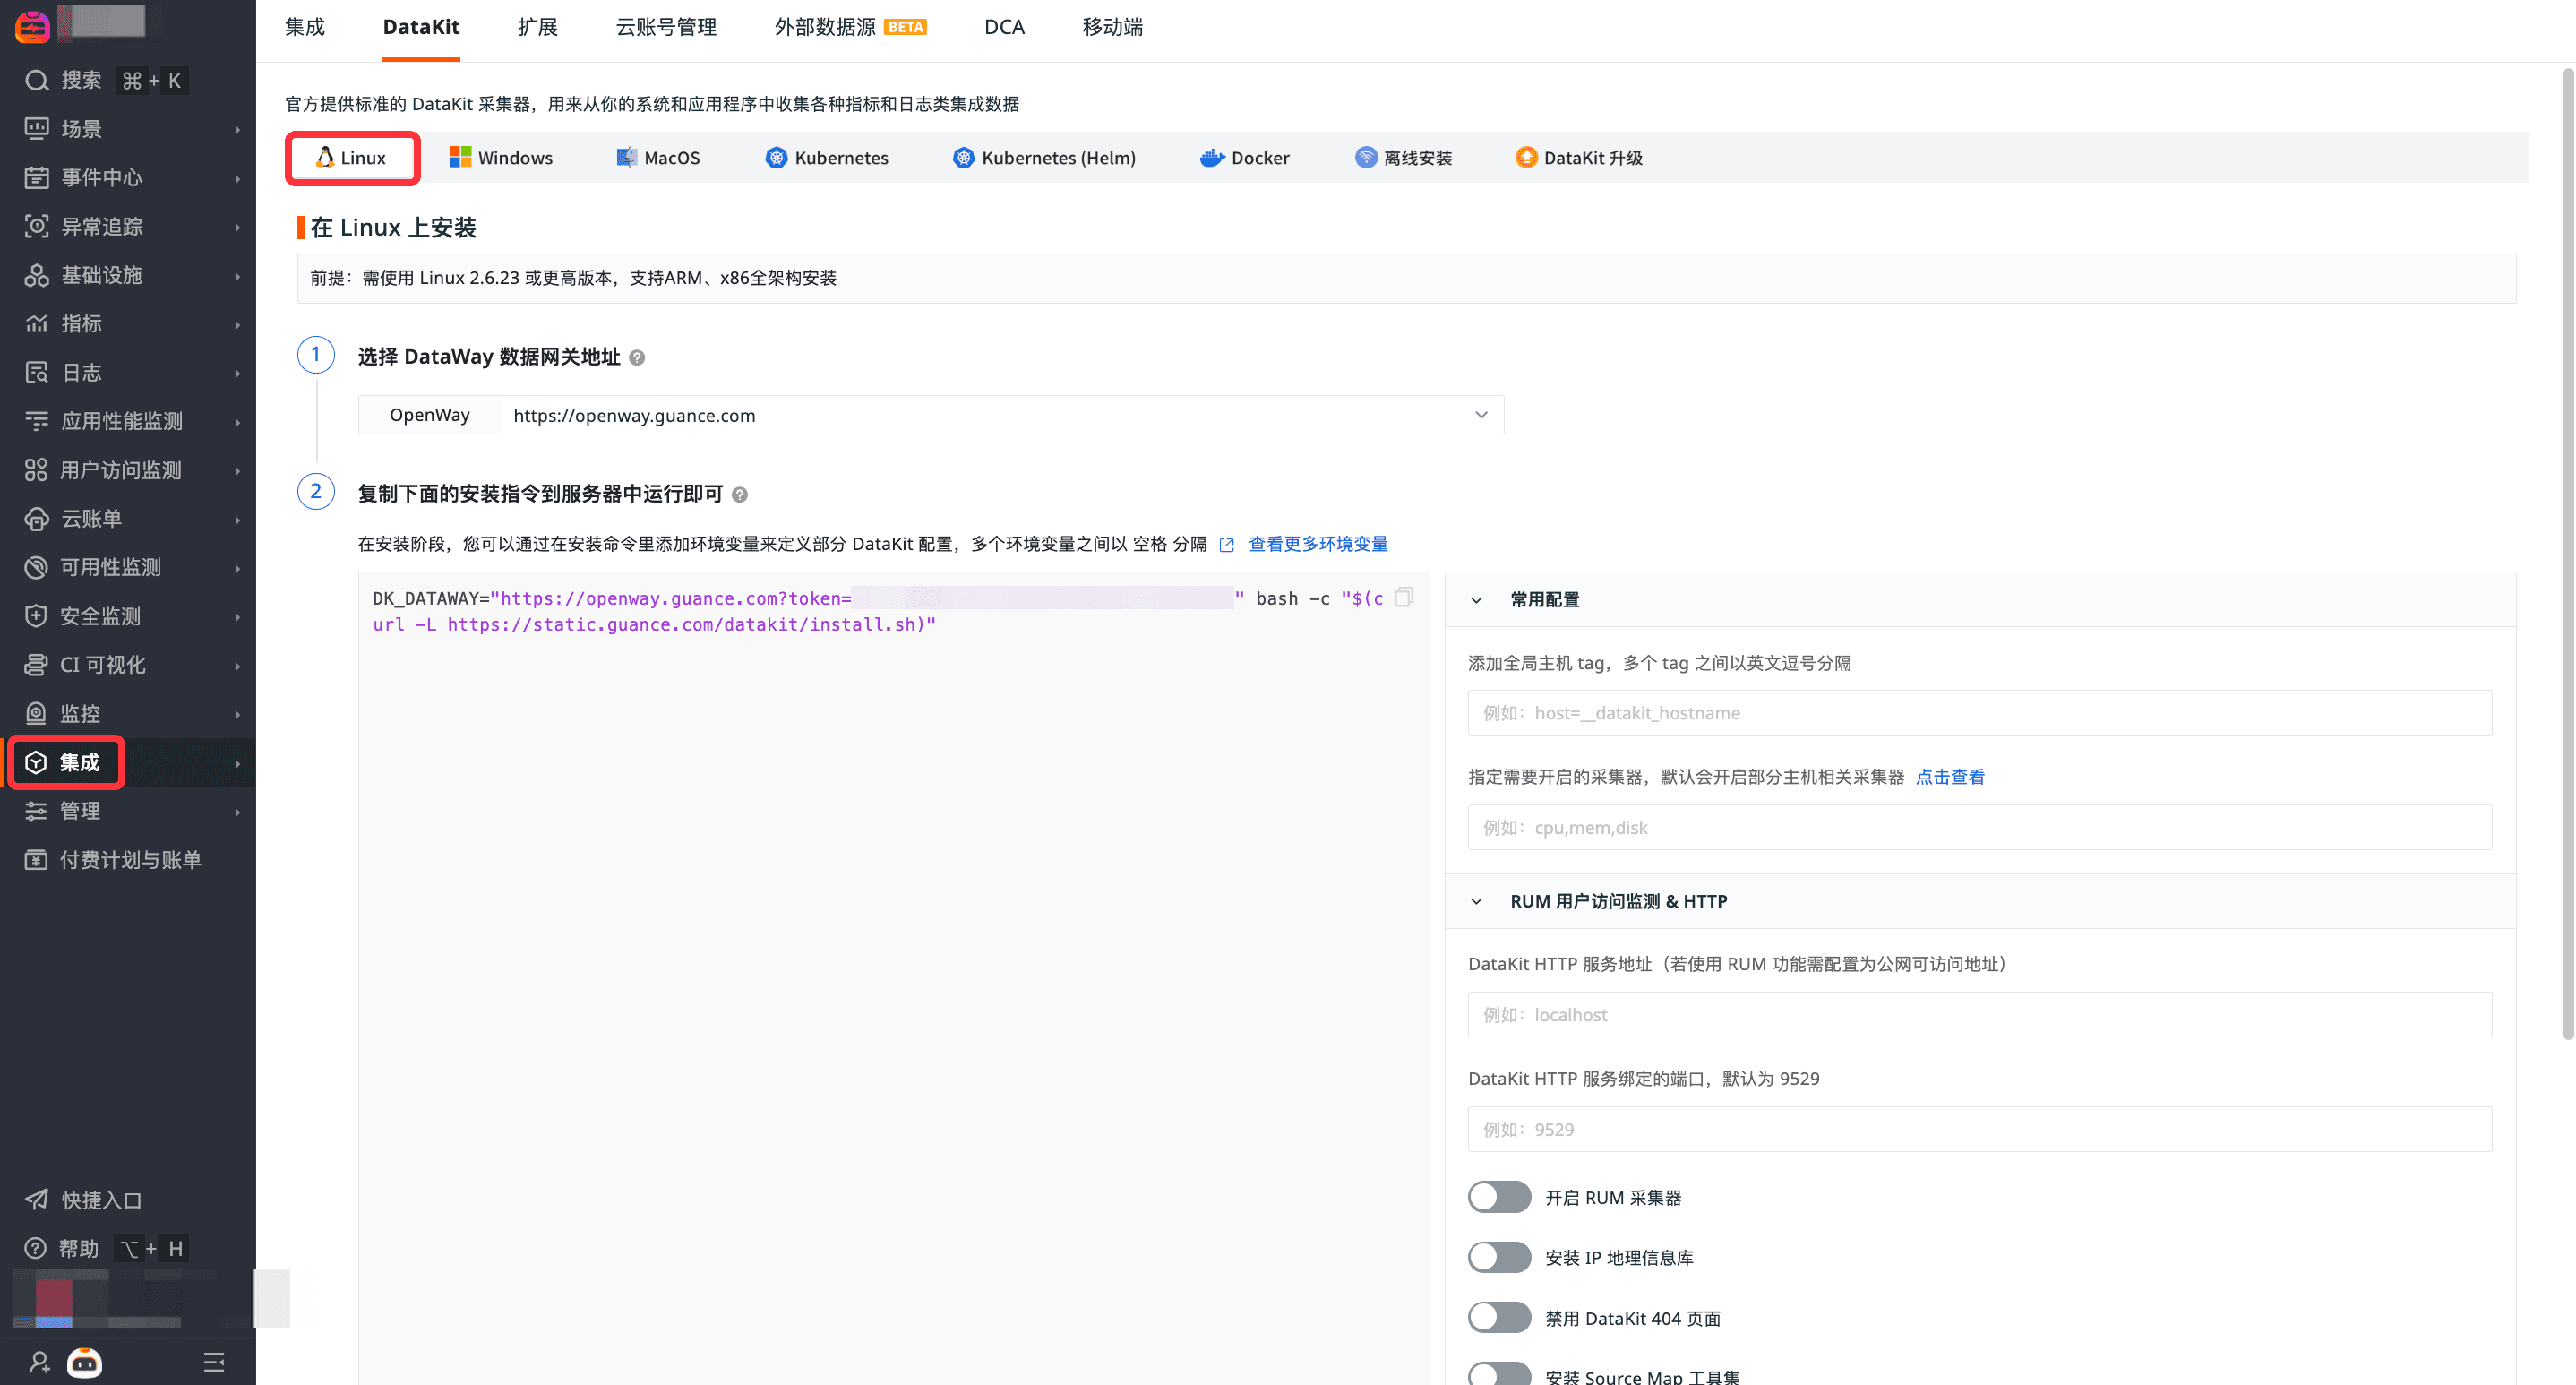
Task: Switch to the 扩展 tab
Action: [537, 27]
